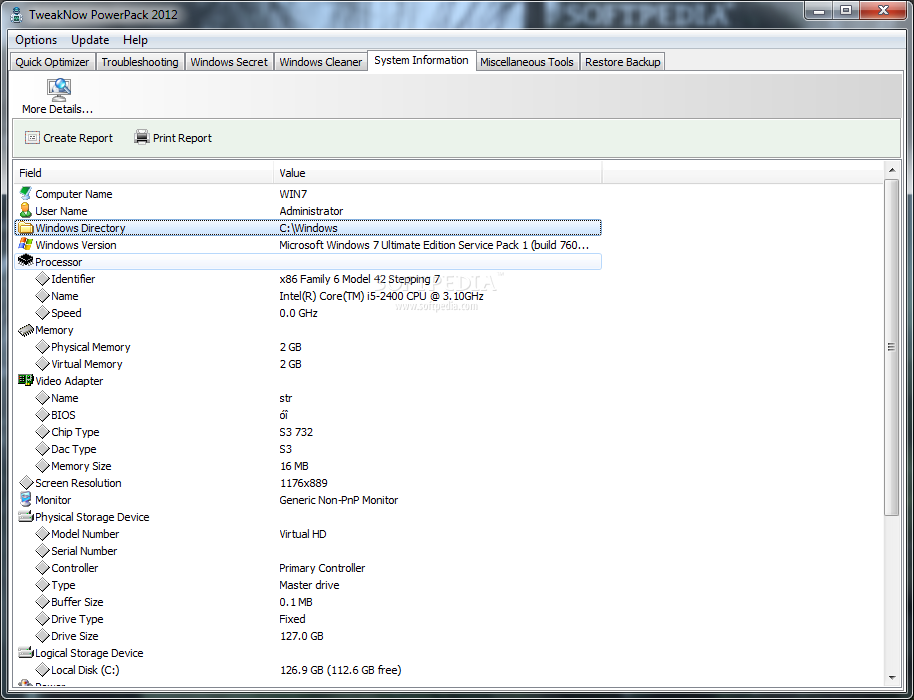This screenshot has width=914, height=700.
Task: Click the Monitor row display icon
Action: 25,500
